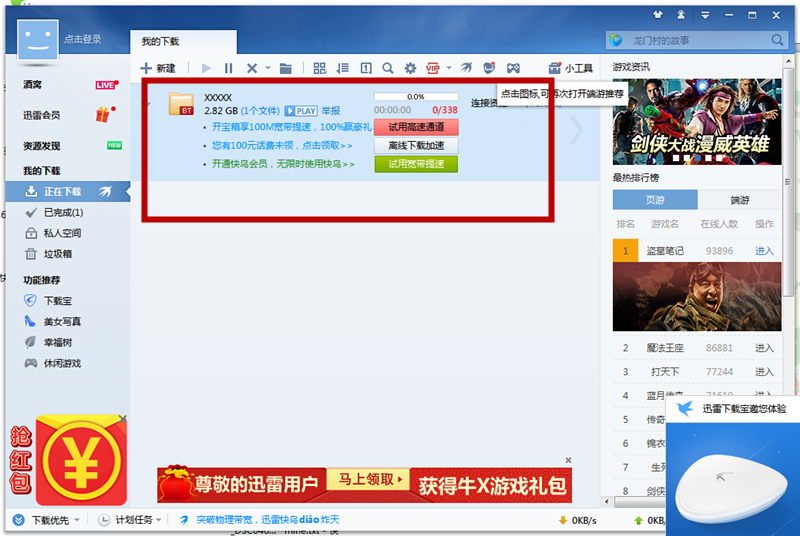Start the download with the play icon

click(x=206, y=68)
